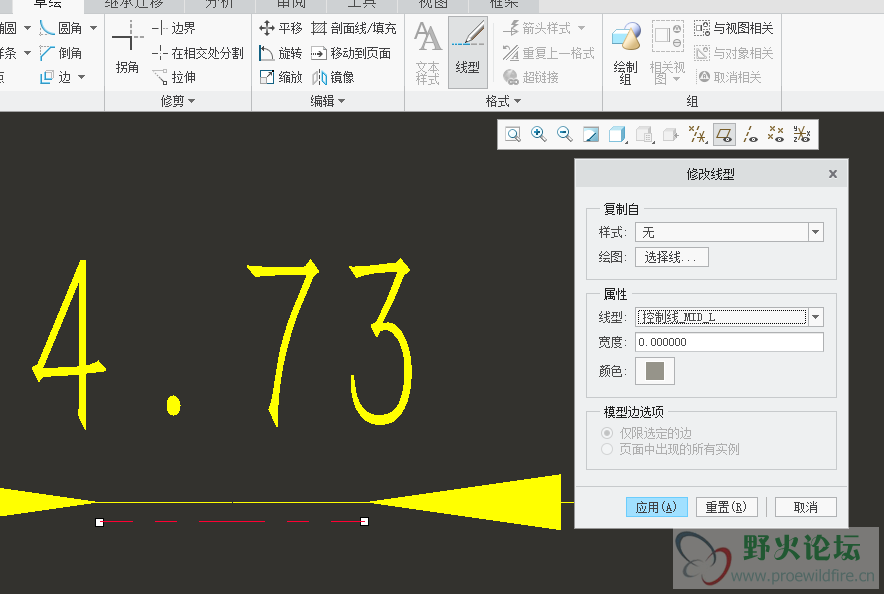Open the 箭头样式 dropdown arrow

pyautogui.click(x=581, y=28)
